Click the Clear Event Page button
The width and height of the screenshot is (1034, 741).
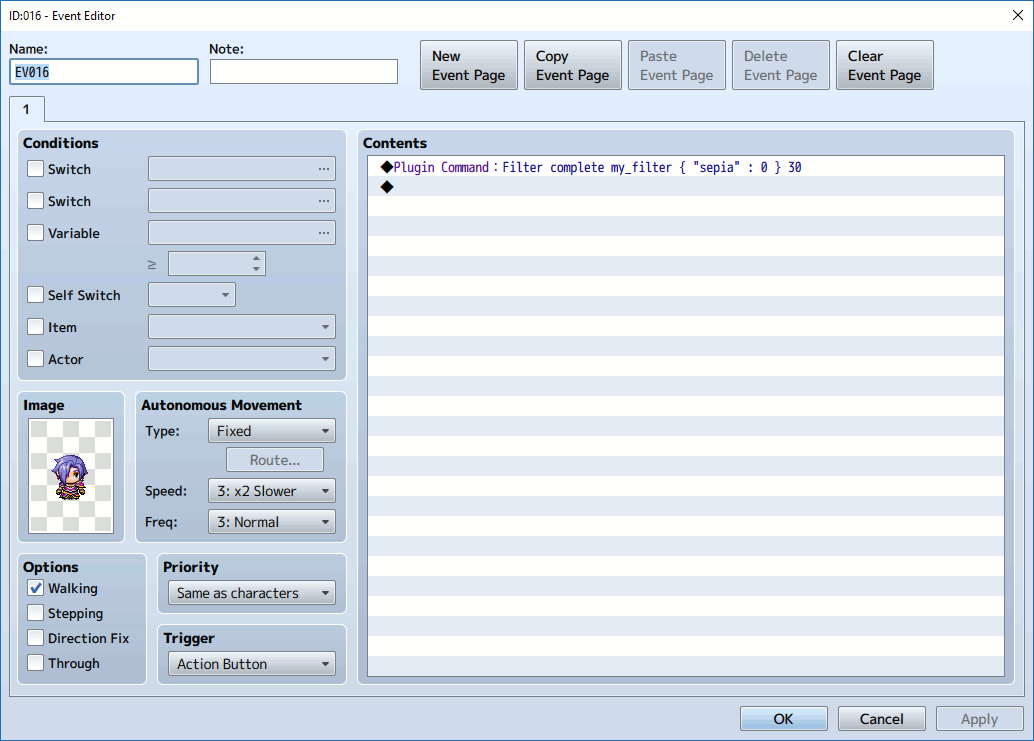[x=884, y=65]
